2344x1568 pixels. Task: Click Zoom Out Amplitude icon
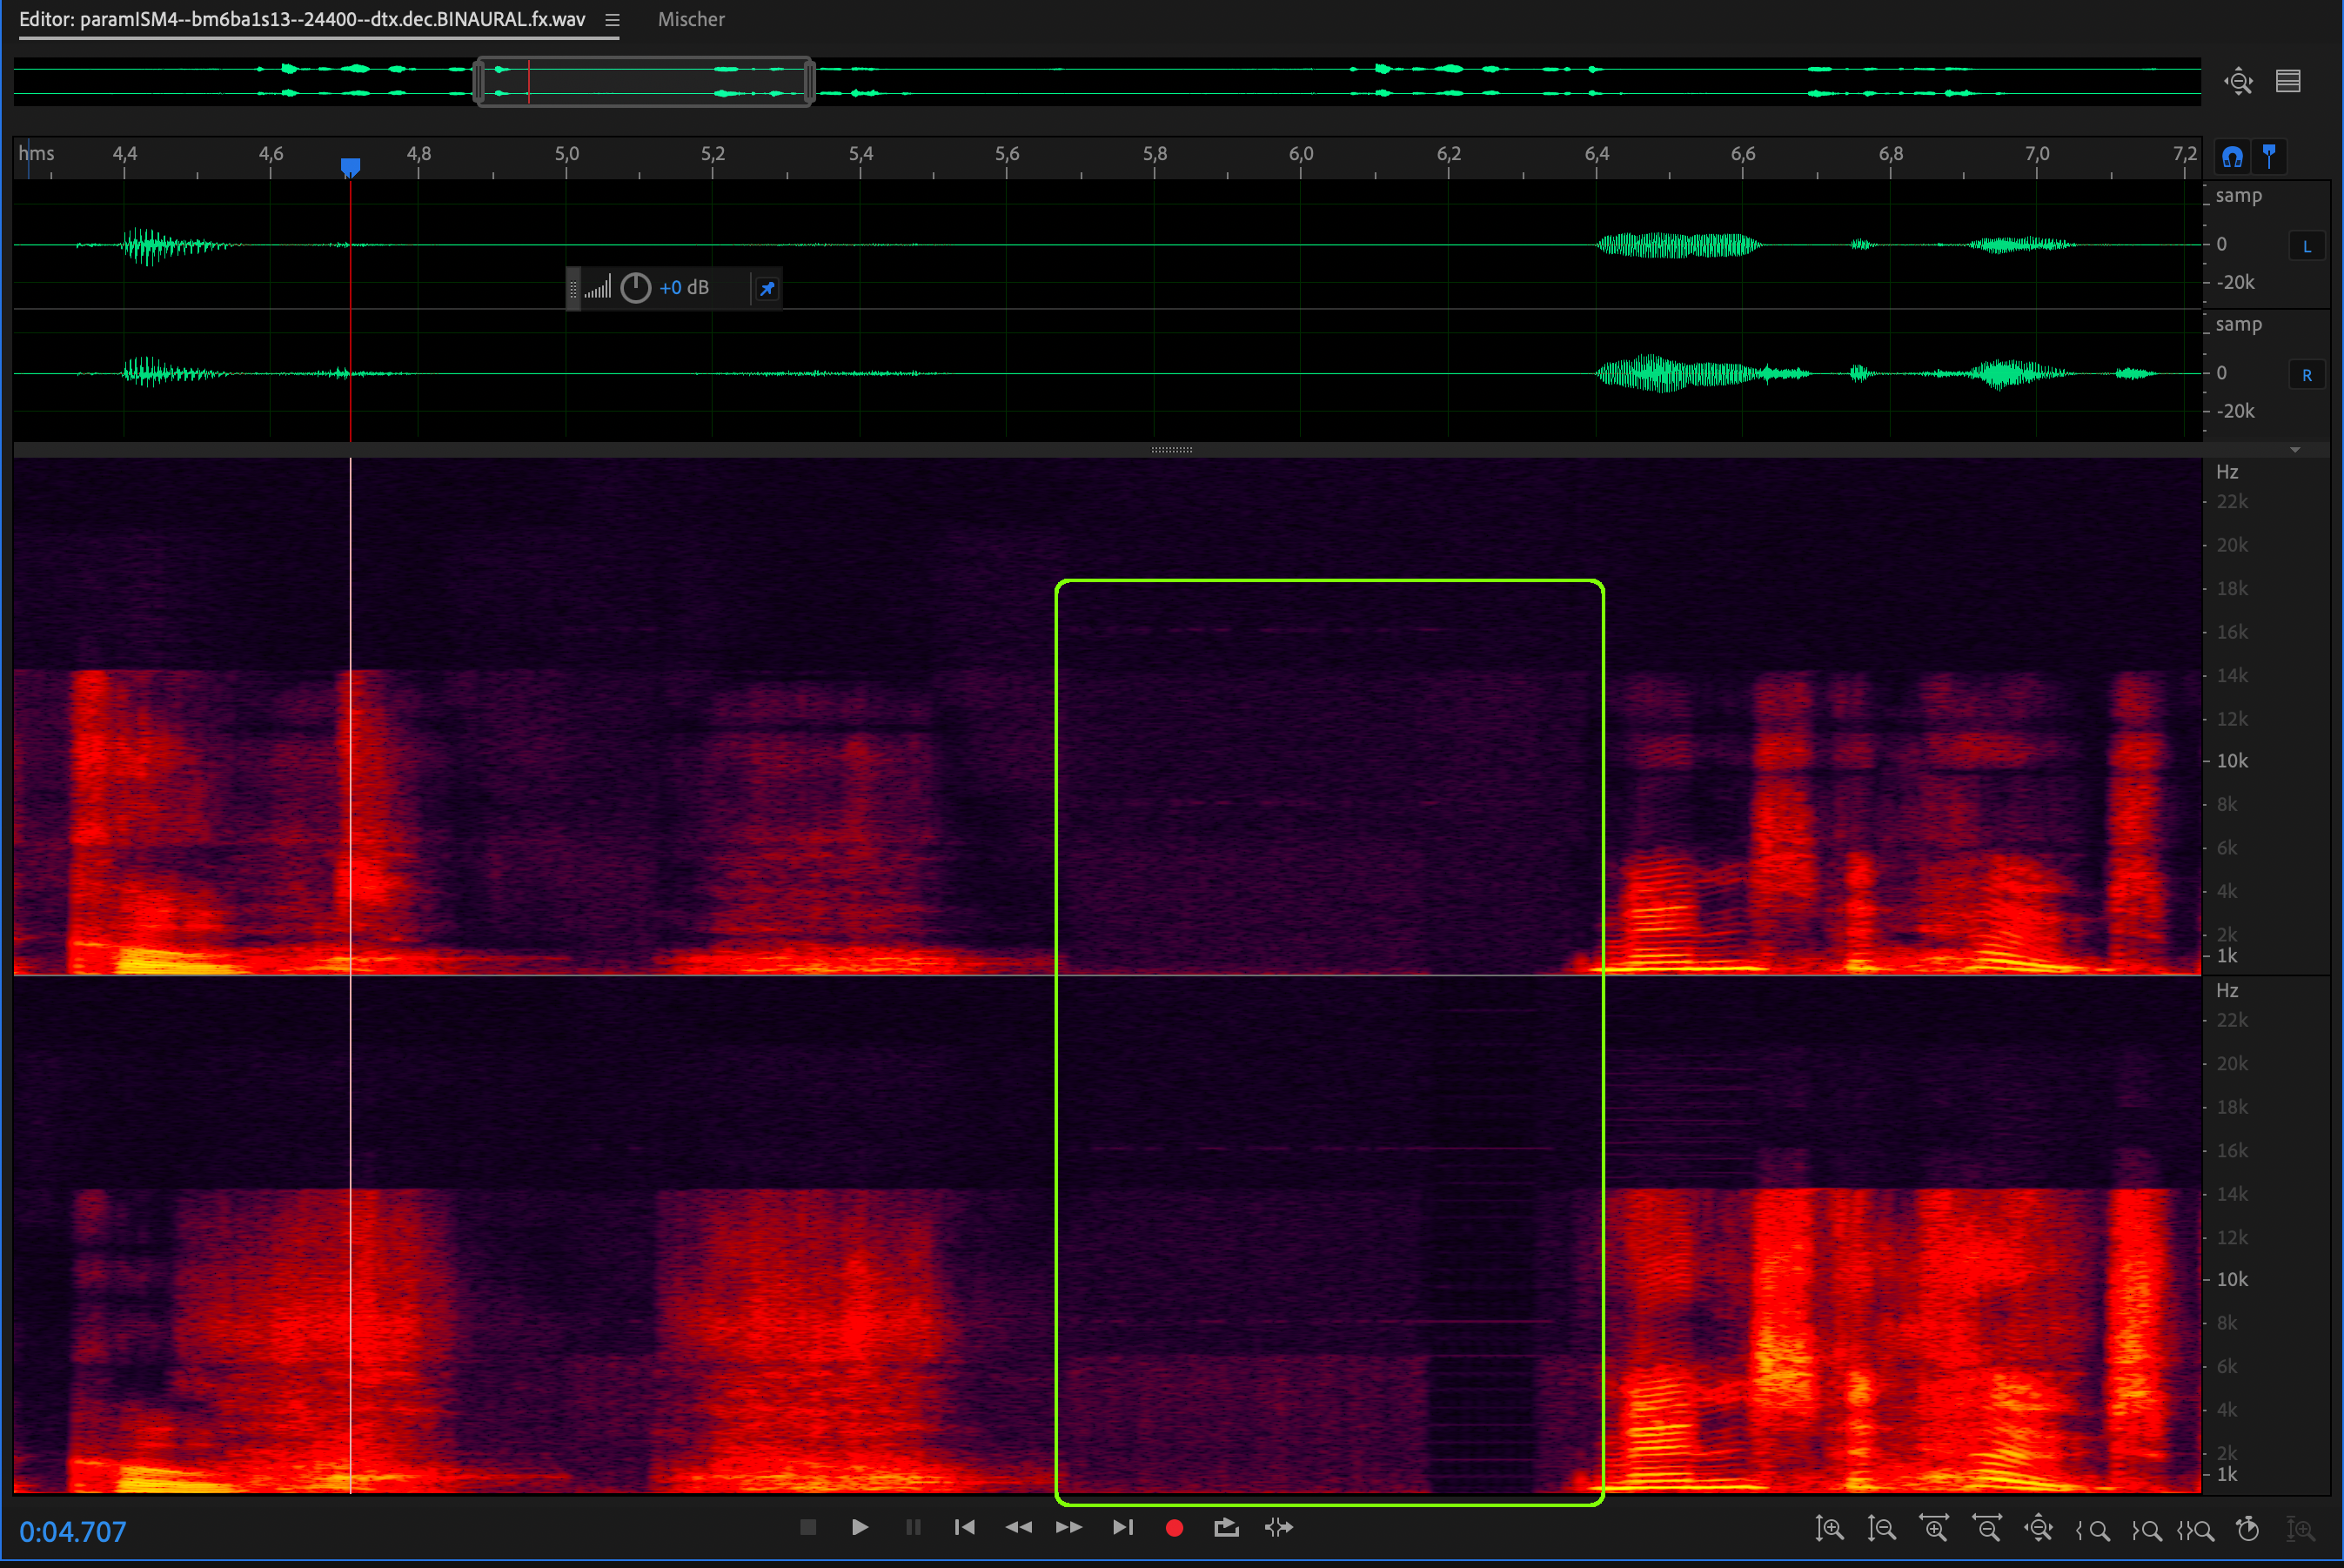click(1881, 1529)
